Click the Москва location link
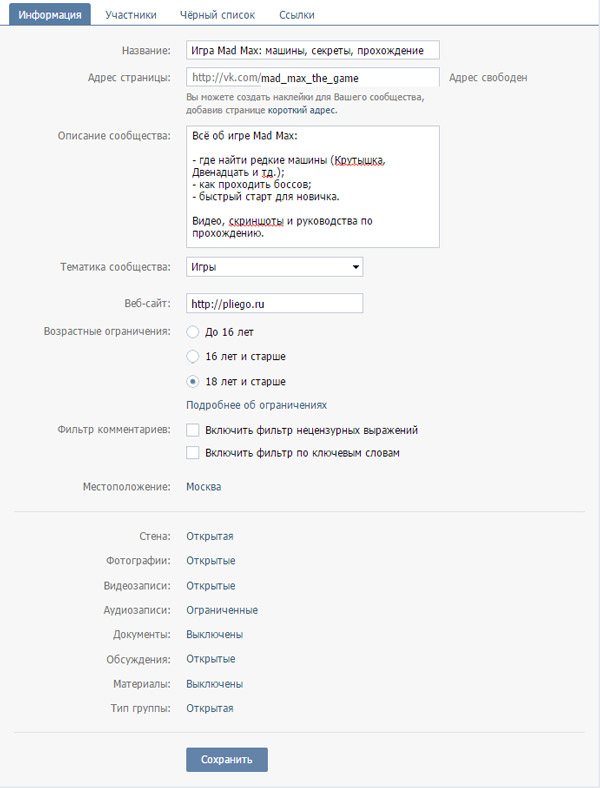 (x=204, y=487)
